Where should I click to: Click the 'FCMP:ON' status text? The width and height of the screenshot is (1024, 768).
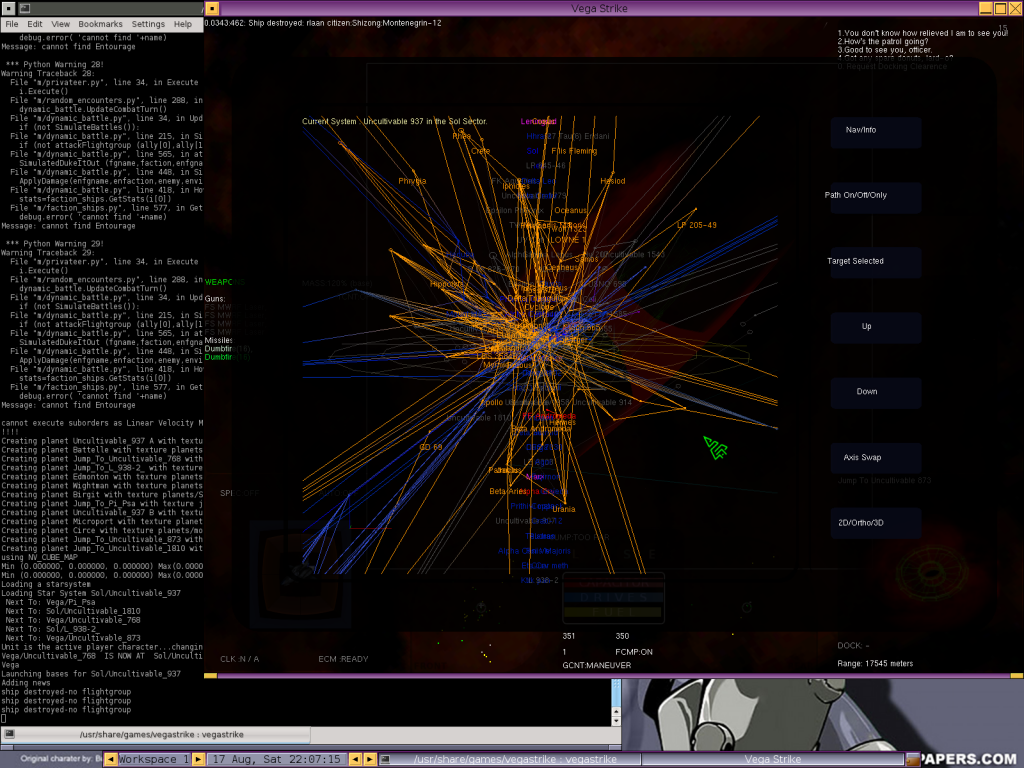coord(633,652)
